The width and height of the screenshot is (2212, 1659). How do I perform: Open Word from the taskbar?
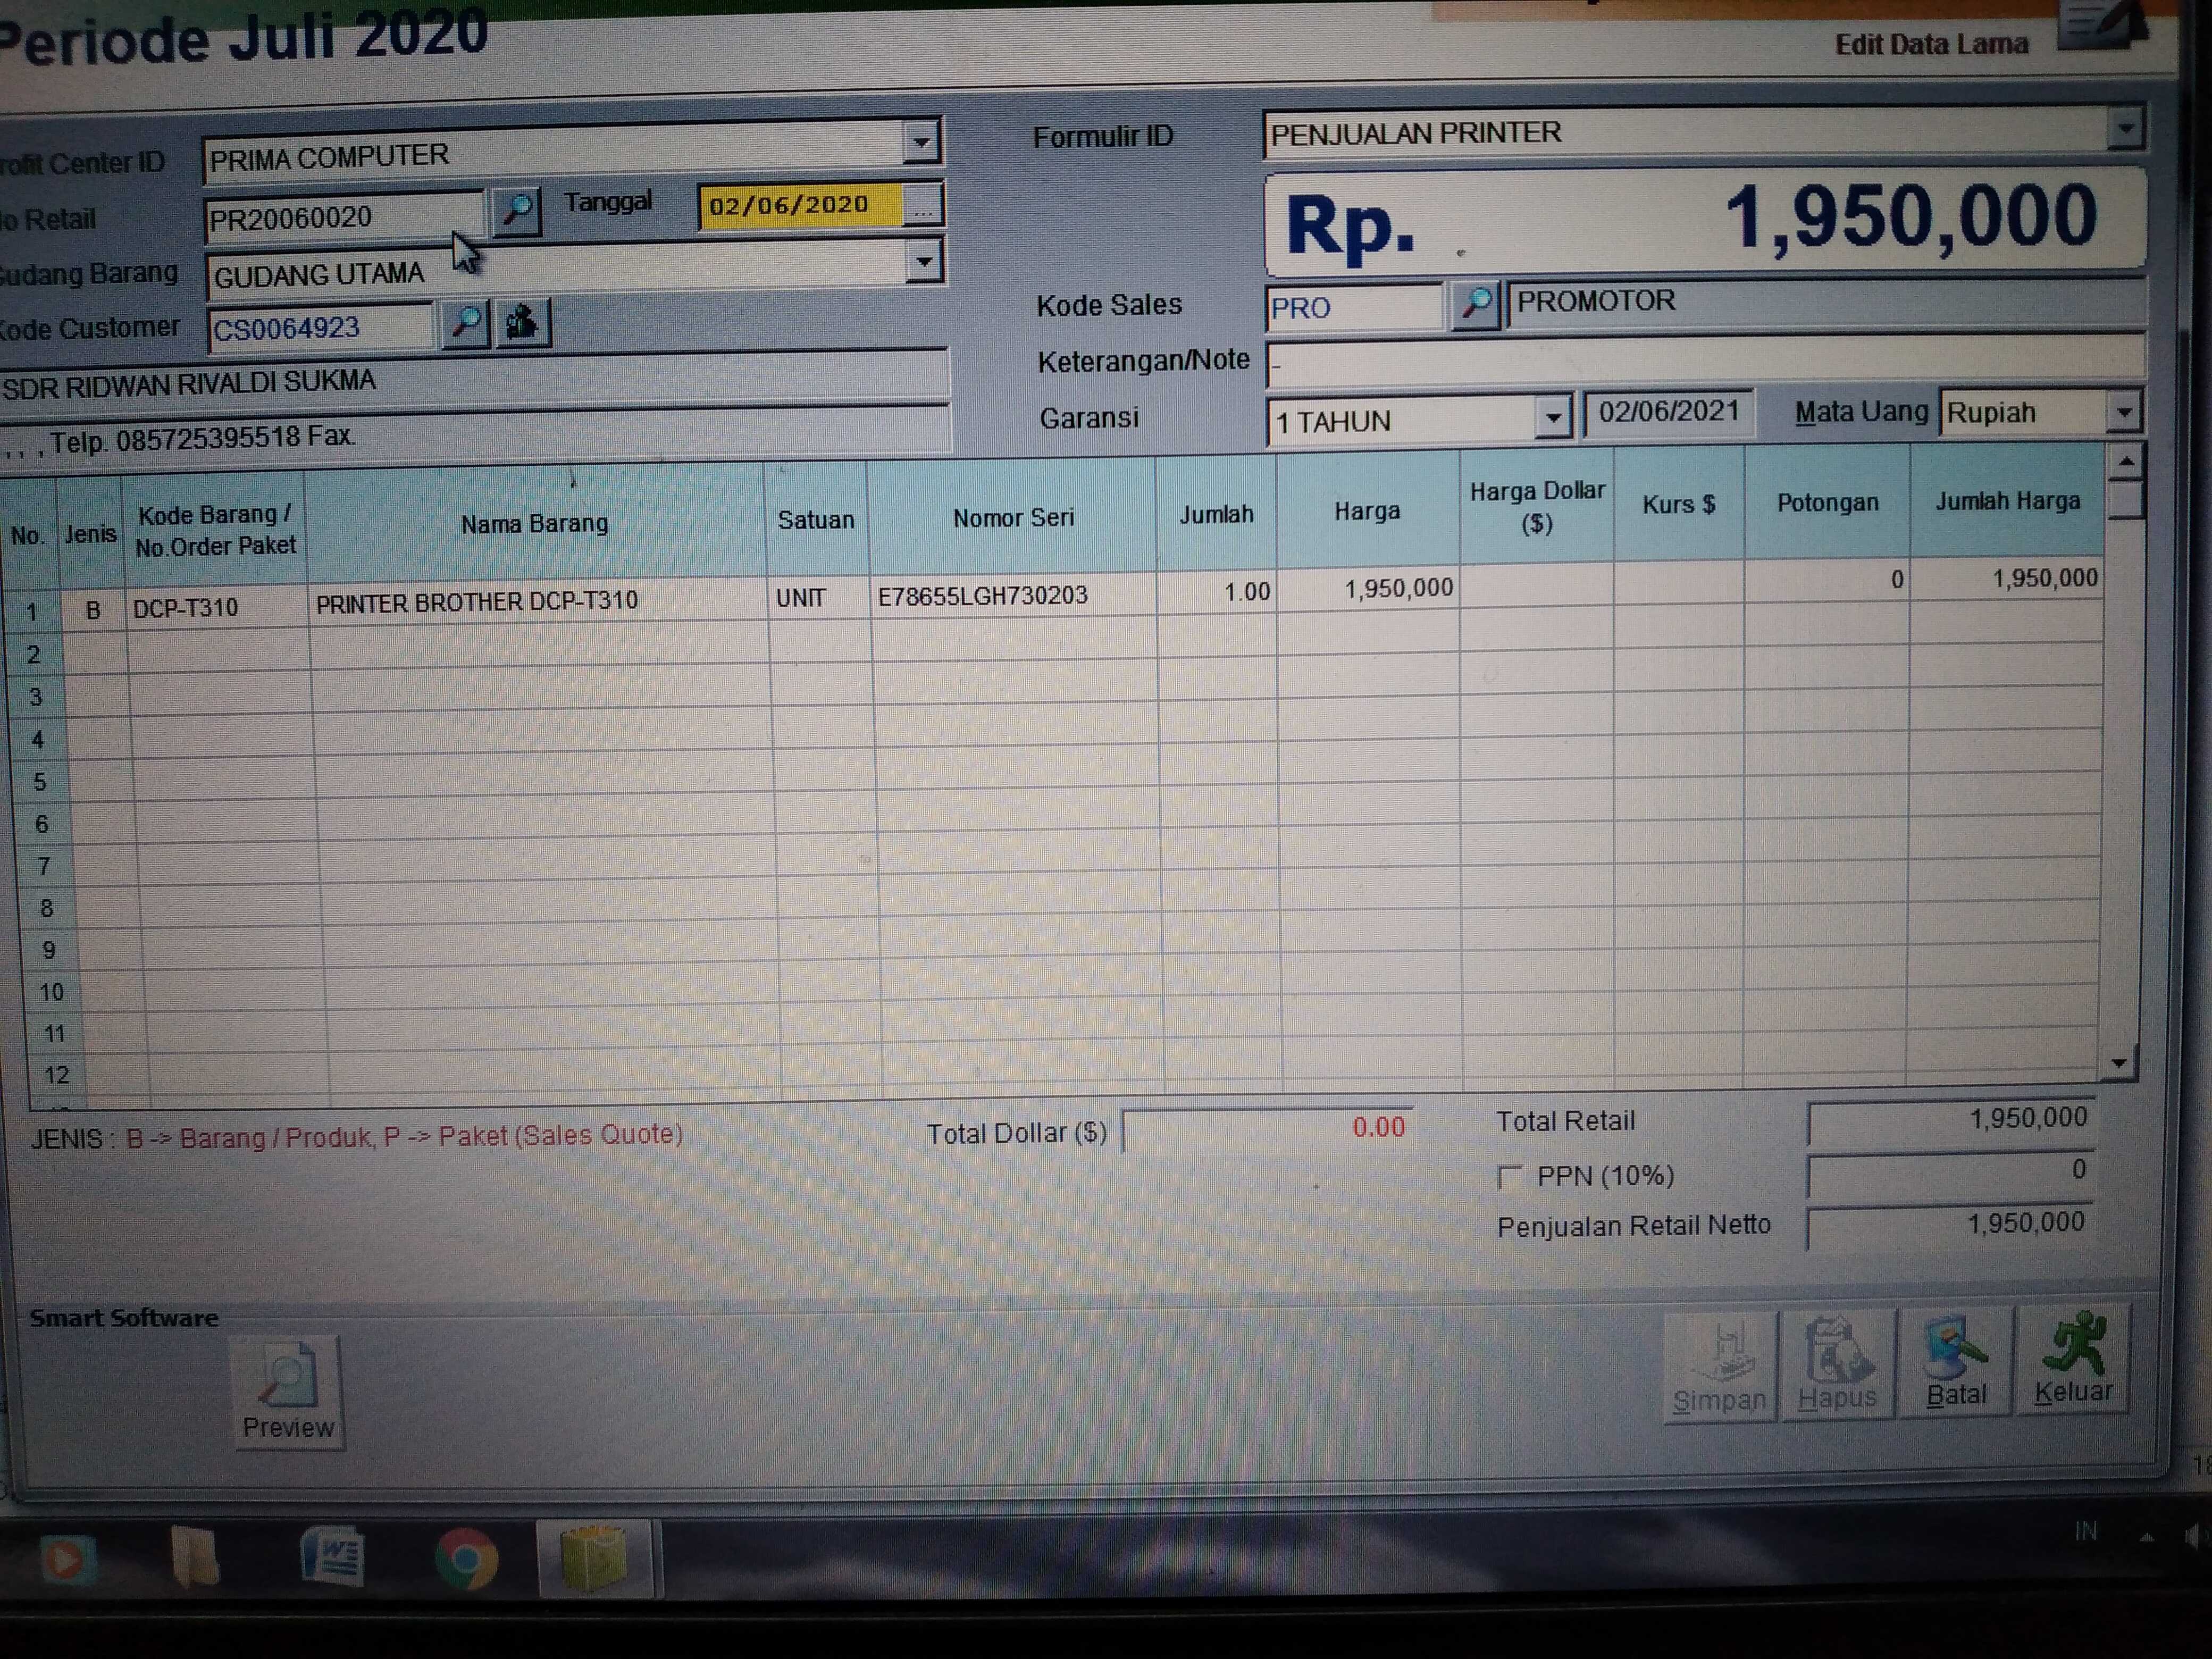pyautogui.click(x=332, y=1557)
